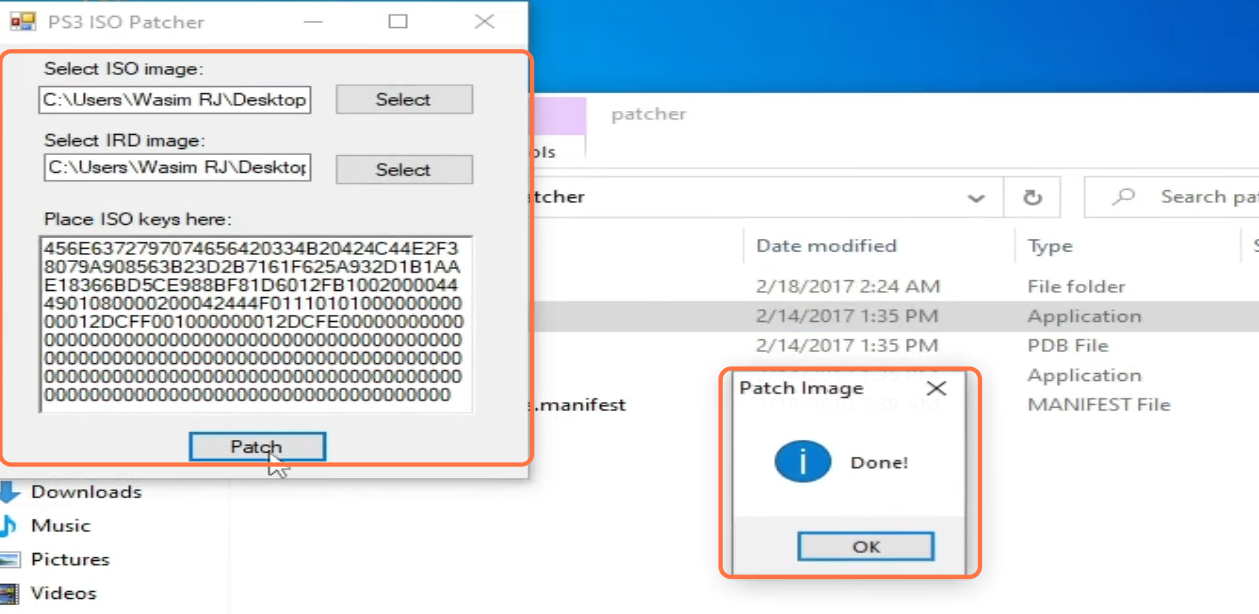Click the File folder type cell
The width and height of the screenshot is (1259, 614).
(x=1076, y=286)
